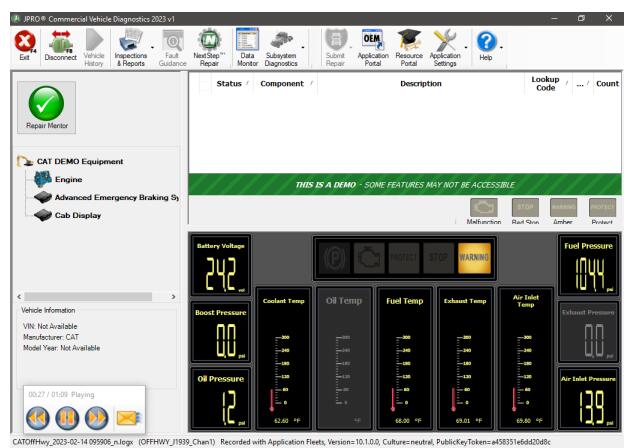Screen dimensions: 634x448
Task: Click the Malfunction indicator lamp icon
Action: pos(484,207)
